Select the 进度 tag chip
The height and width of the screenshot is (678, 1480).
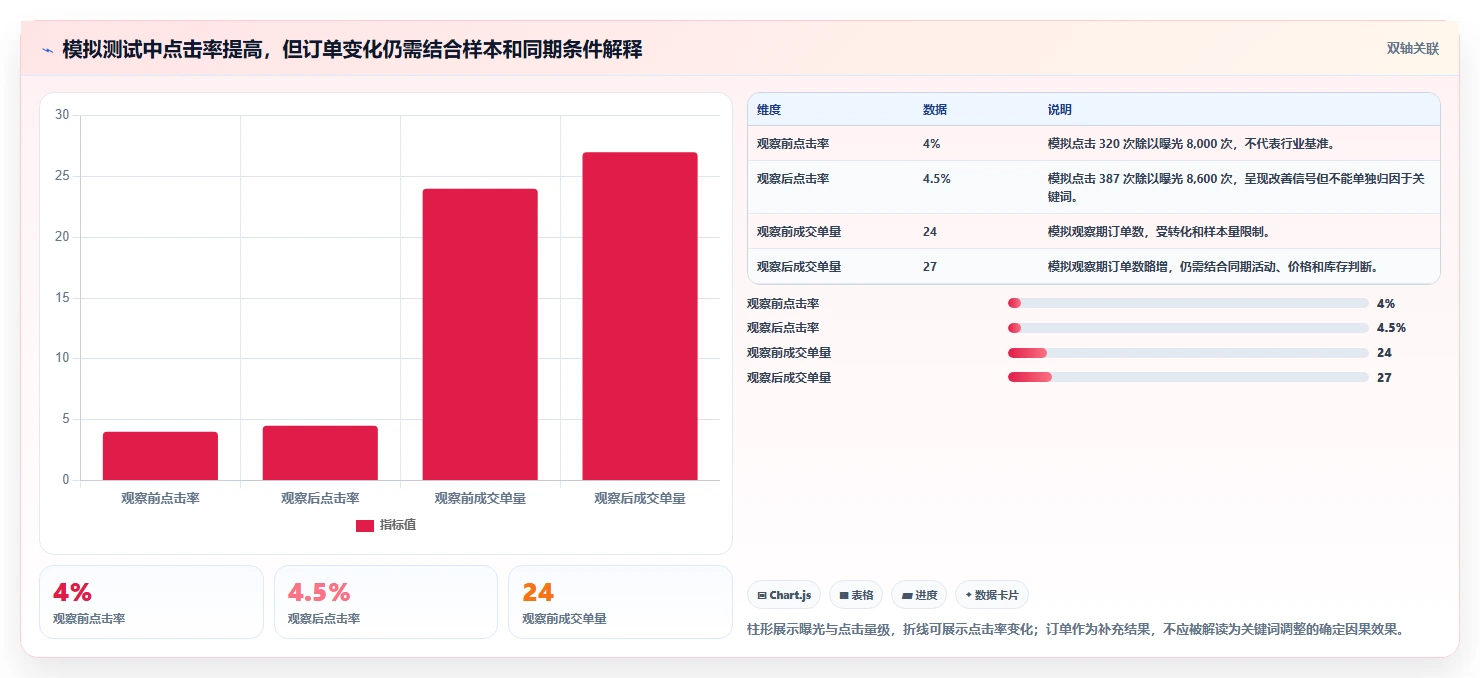tap(919, 595)
